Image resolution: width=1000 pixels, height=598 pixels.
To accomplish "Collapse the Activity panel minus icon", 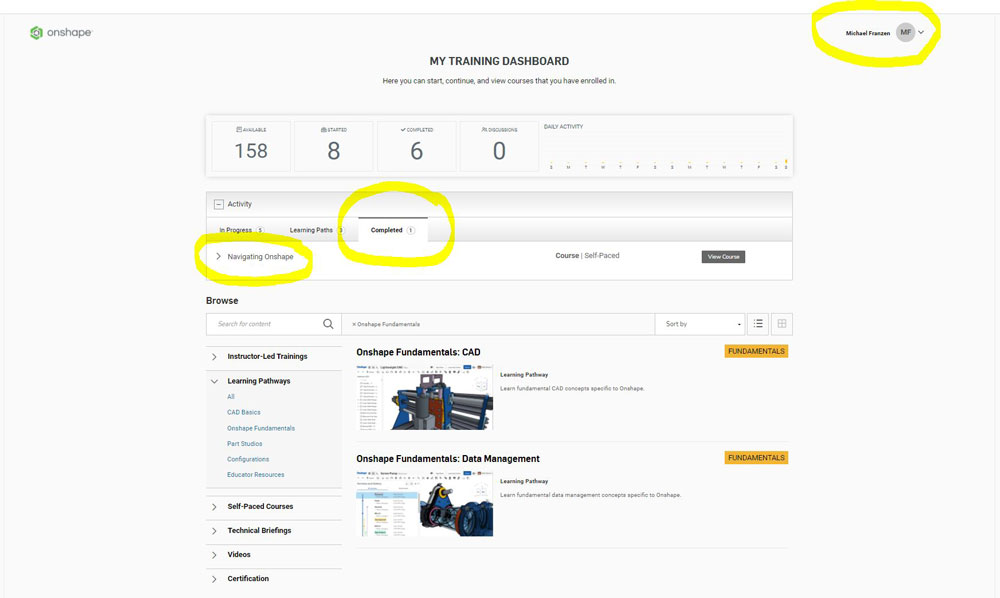I will click(218, 204).
